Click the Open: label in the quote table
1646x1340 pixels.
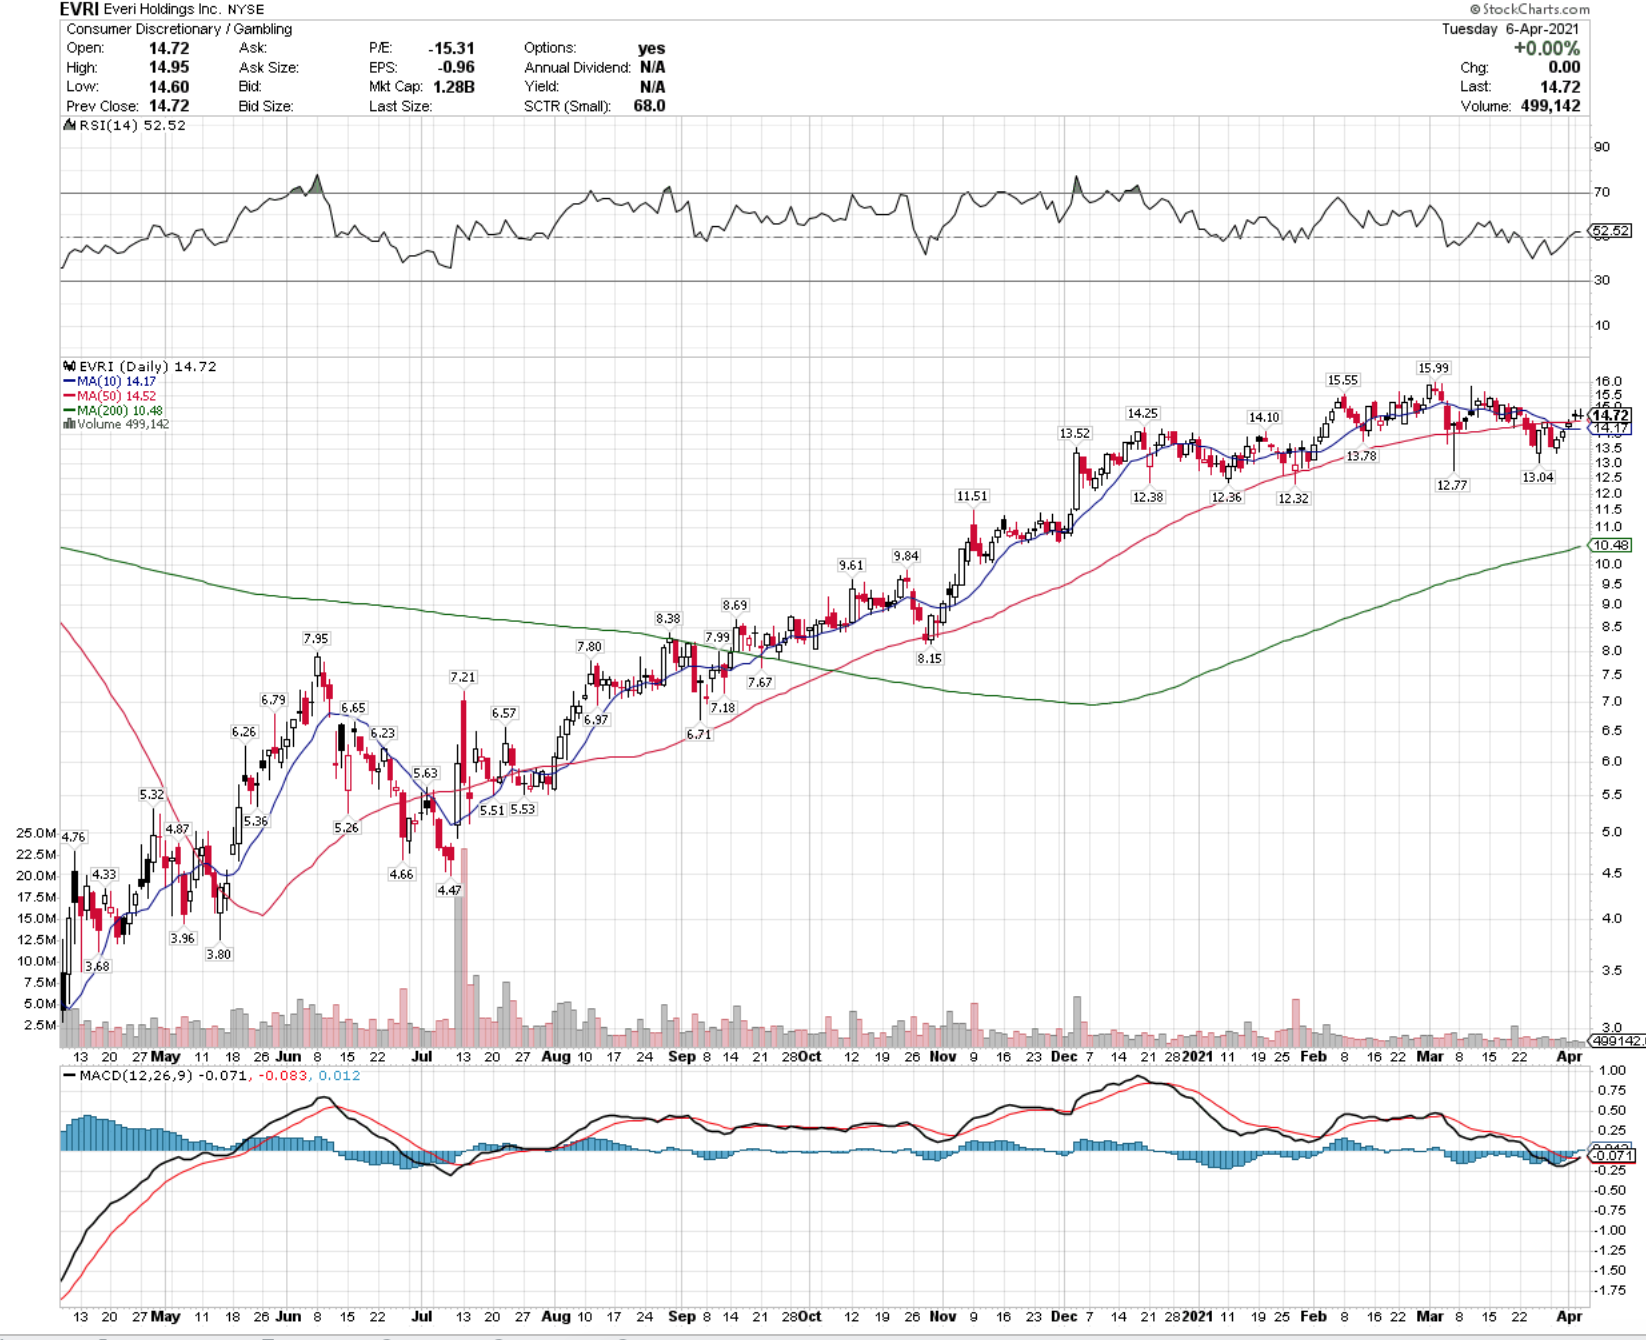(85, 48)
